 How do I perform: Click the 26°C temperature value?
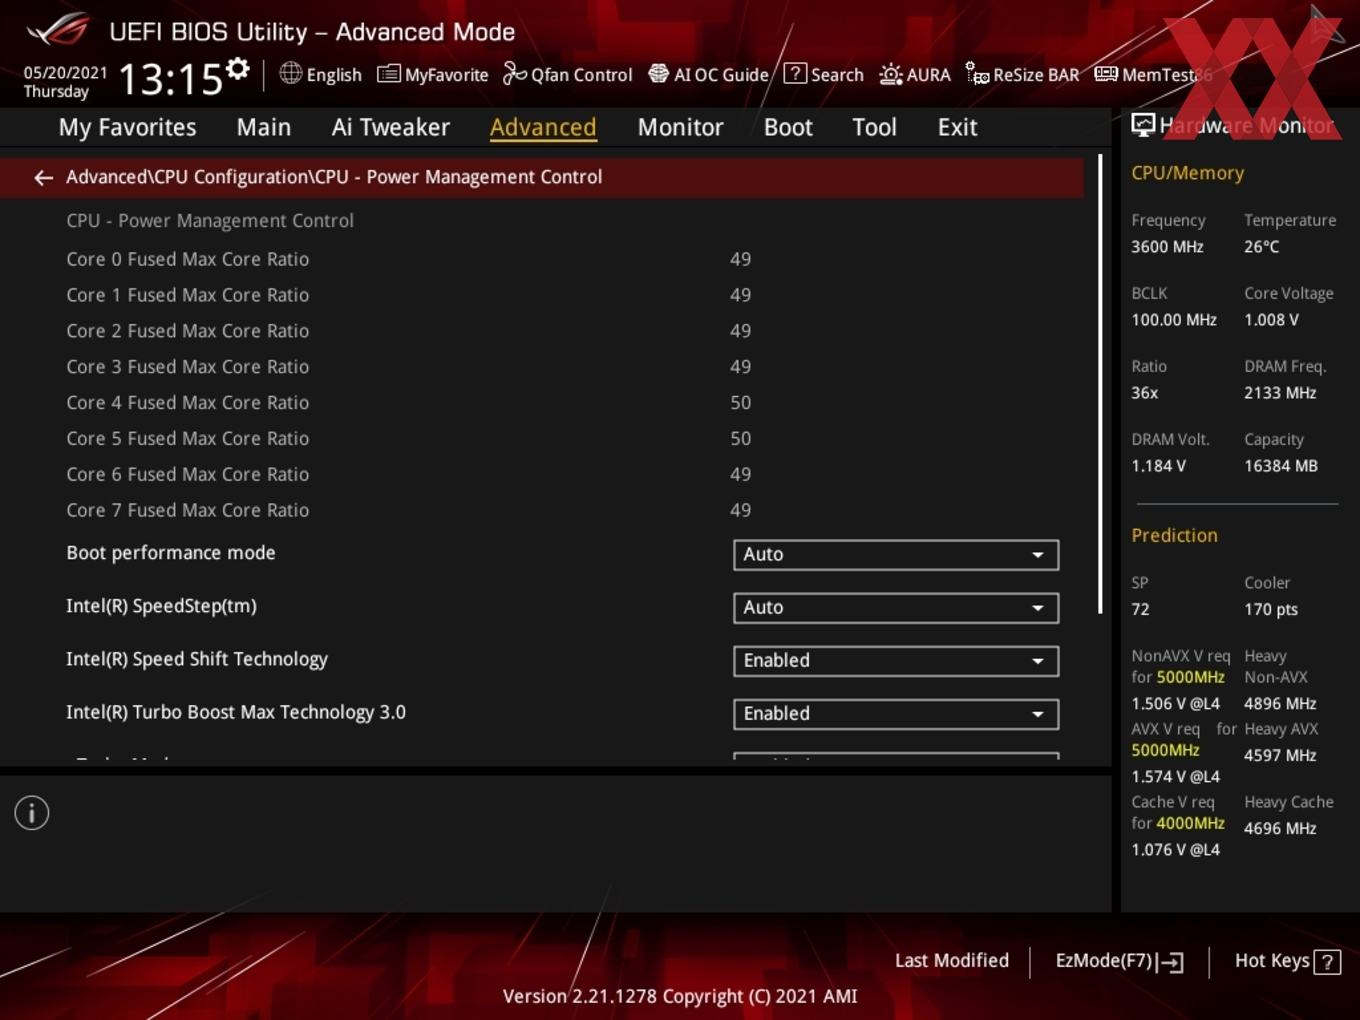pos(1261,247)
